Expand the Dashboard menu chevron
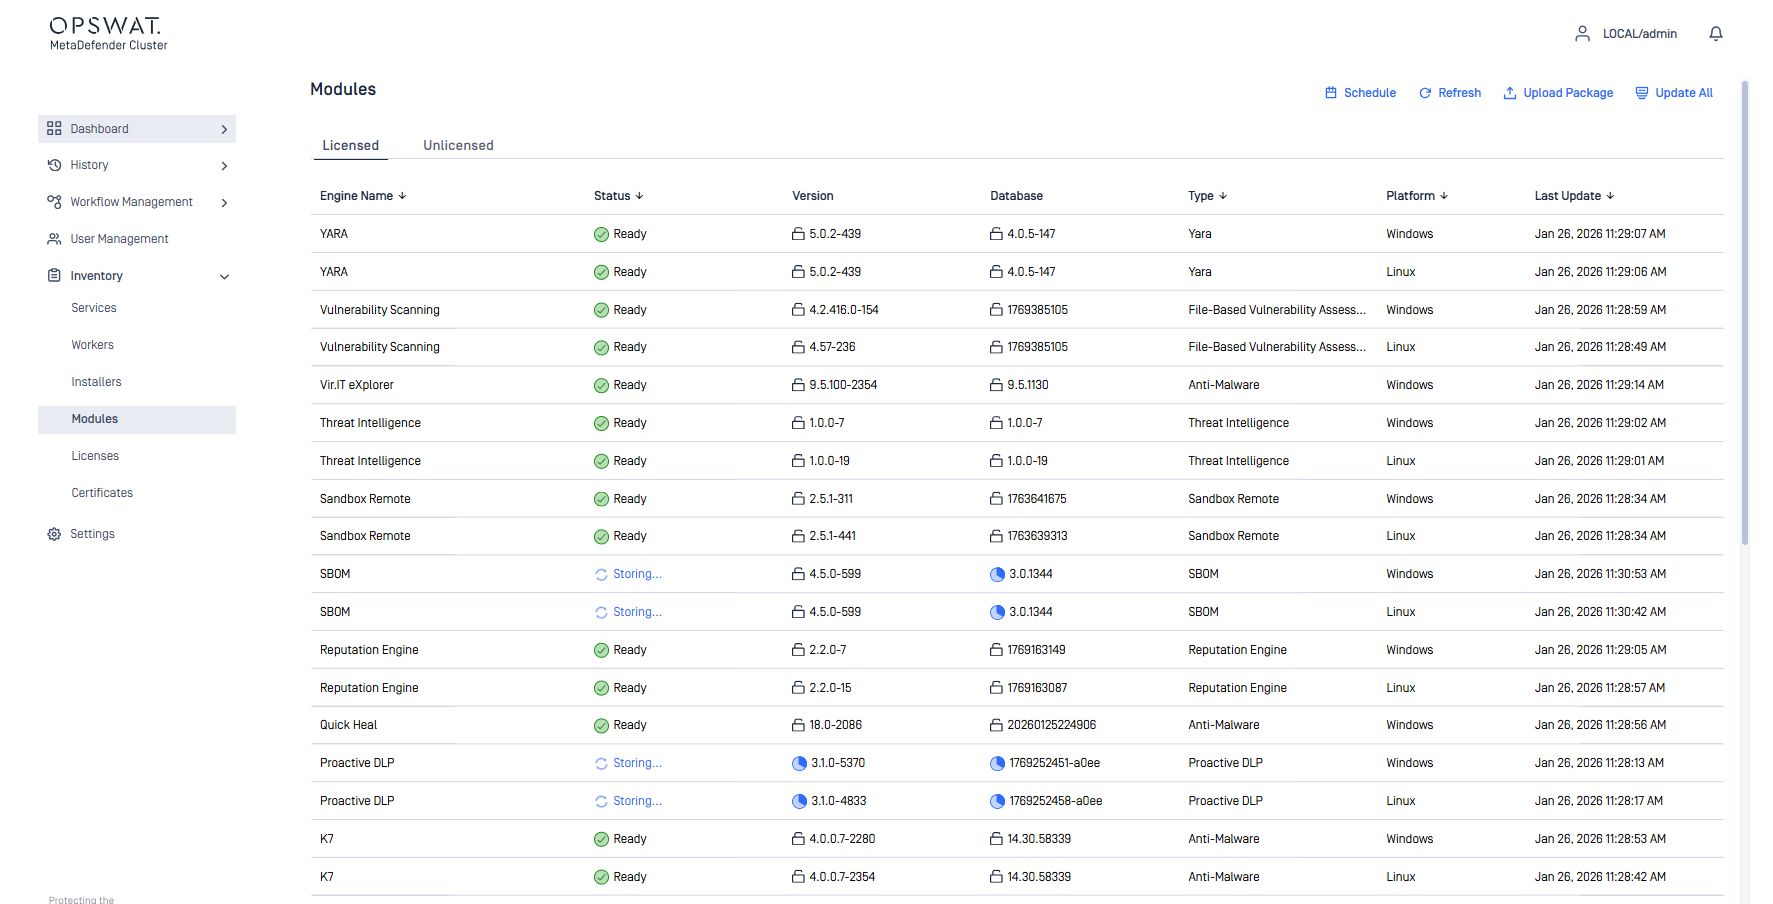The height and width of the screenshot is (904, 1773). (x=224, y=129)
